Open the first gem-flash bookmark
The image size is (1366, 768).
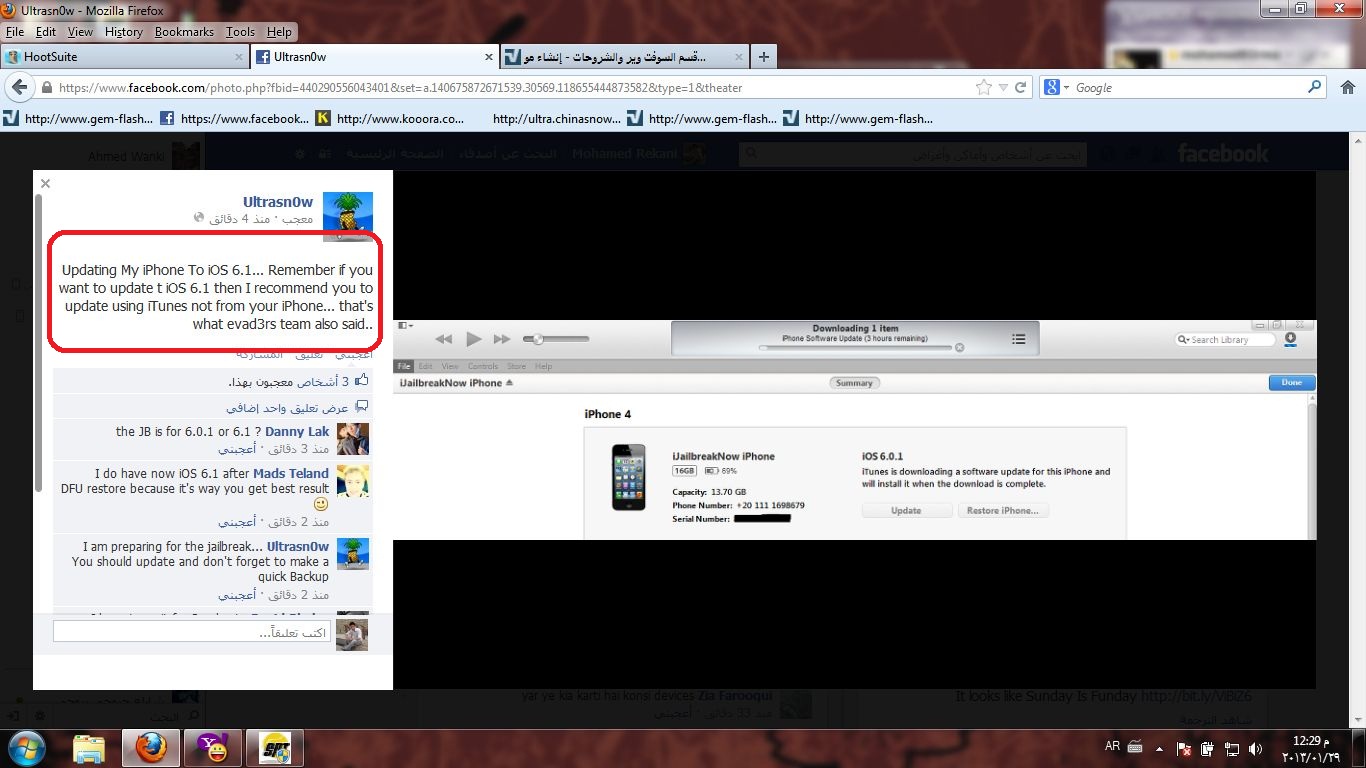pos(78,118)
